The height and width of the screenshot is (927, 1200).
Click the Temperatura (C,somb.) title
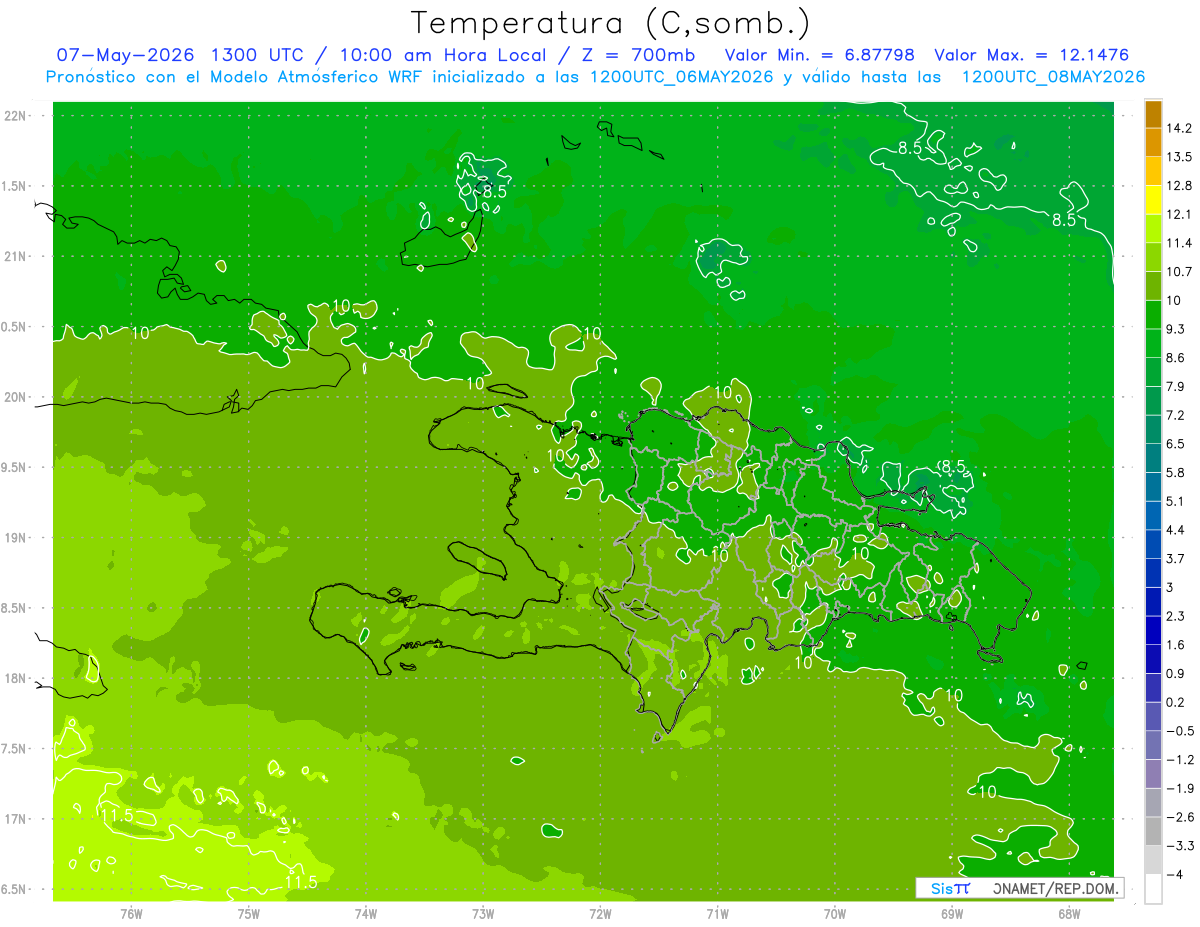(611, 23)
